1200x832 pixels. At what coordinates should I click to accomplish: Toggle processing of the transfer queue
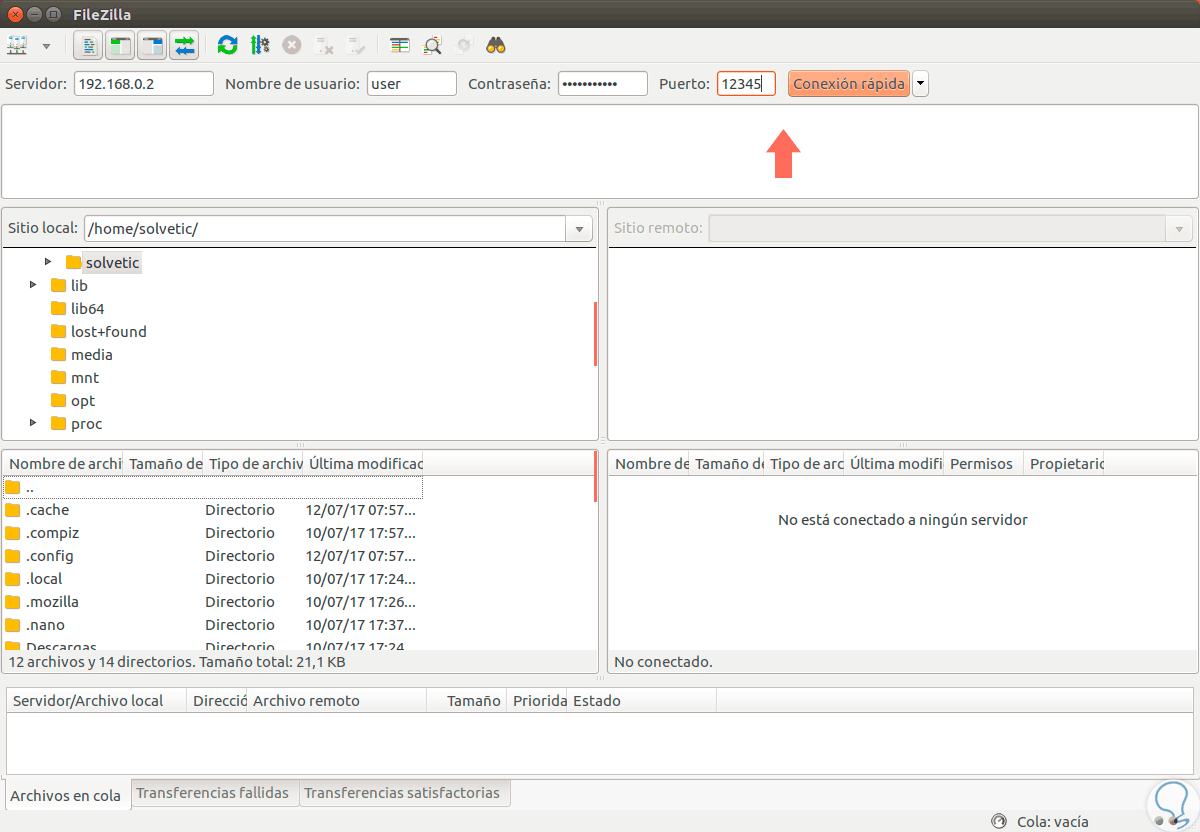[260, 45]
